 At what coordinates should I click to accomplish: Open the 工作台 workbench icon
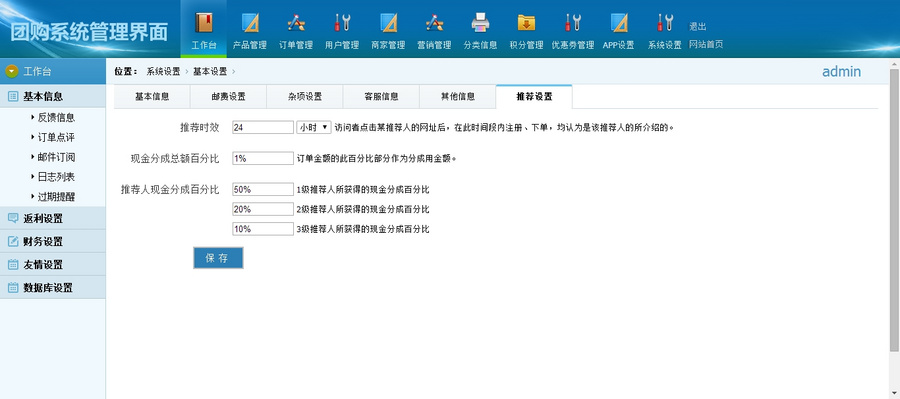tap(203, 23)
